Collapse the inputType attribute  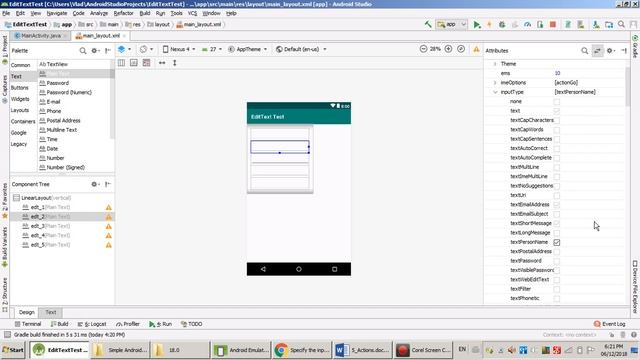pyautogui.click(x=495, y=92)
